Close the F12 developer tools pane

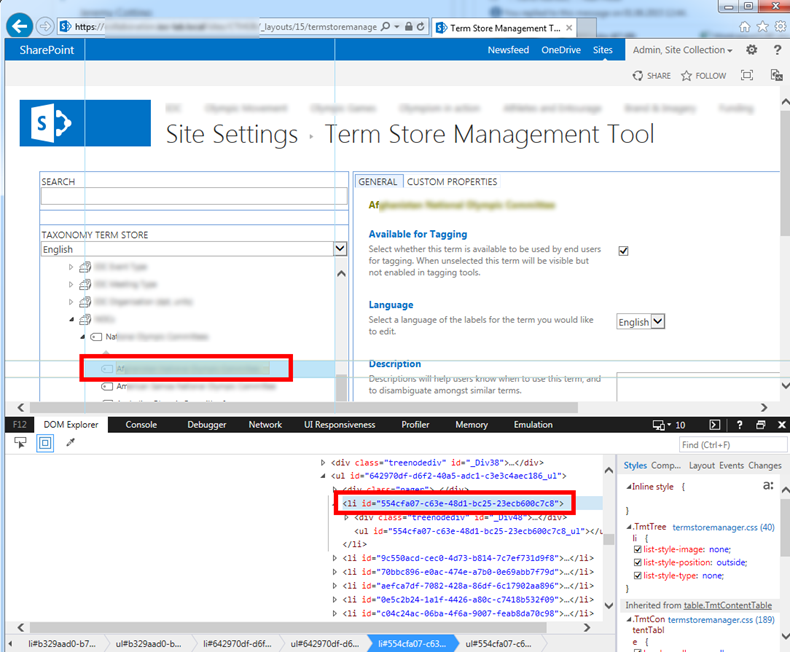click(781, 425)
